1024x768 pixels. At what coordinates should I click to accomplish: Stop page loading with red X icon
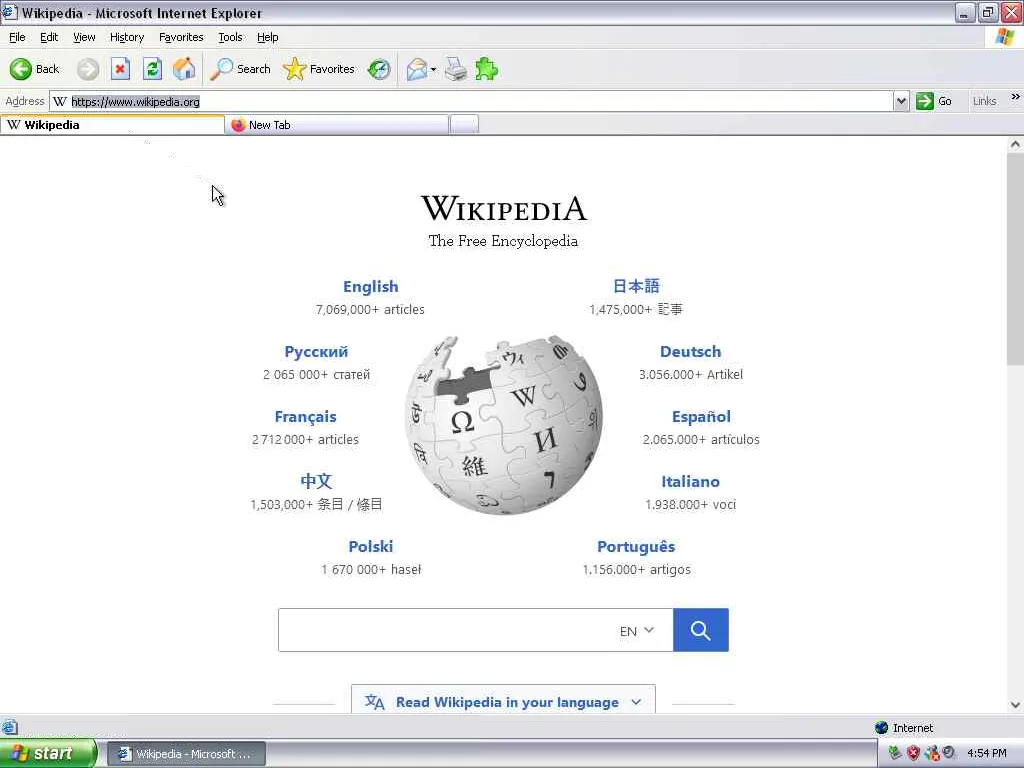(120, 69)
